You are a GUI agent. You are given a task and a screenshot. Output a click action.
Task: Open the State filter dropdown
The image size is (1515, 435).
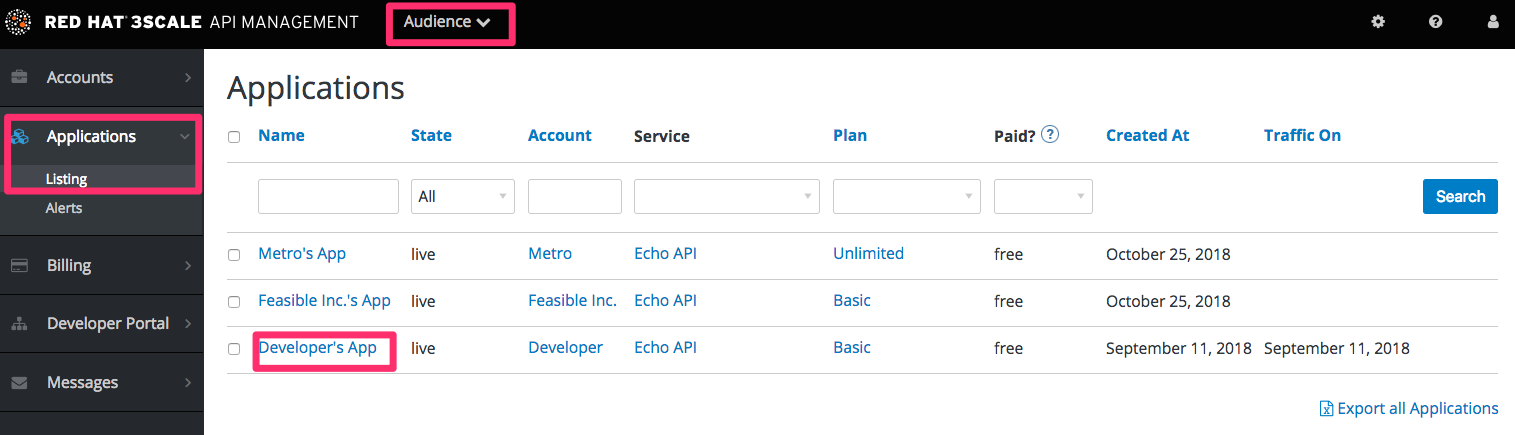pyautogui.click(x=462, y=196)
